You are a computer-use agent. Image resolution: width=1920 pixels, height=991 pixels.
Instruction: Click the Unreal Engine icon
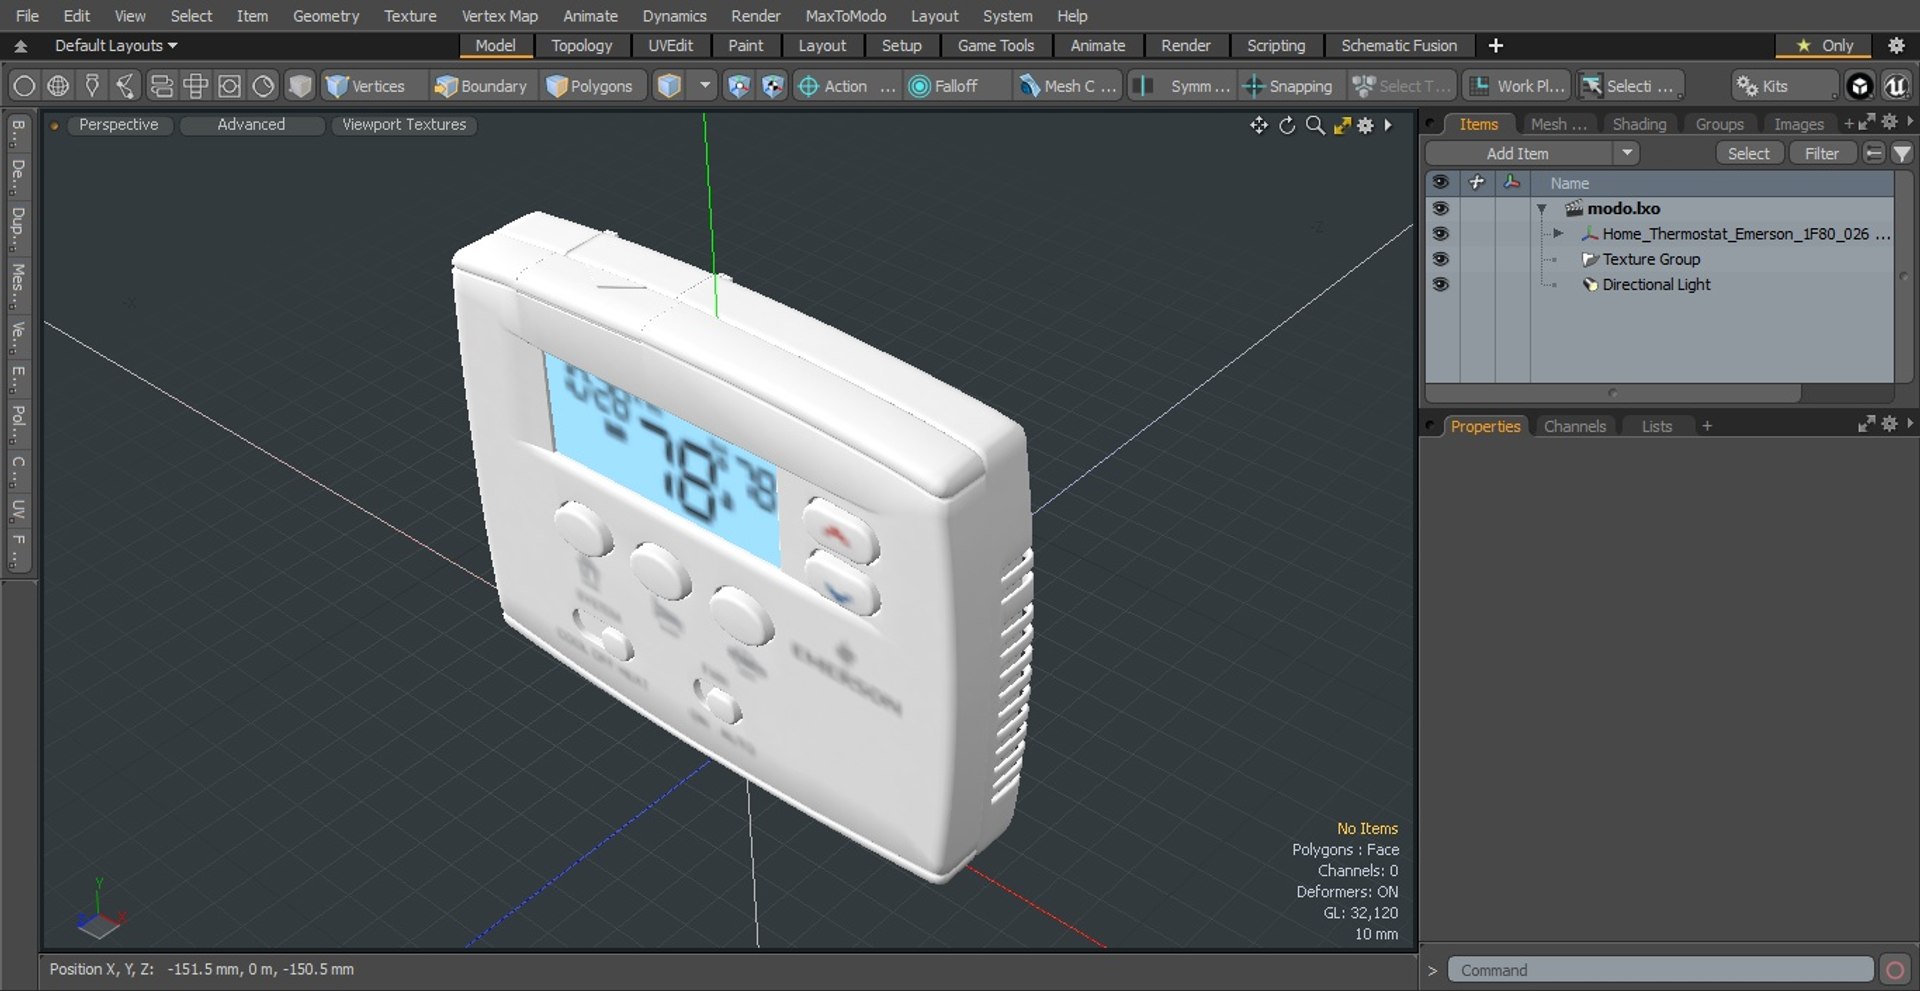coord(1896,86)
